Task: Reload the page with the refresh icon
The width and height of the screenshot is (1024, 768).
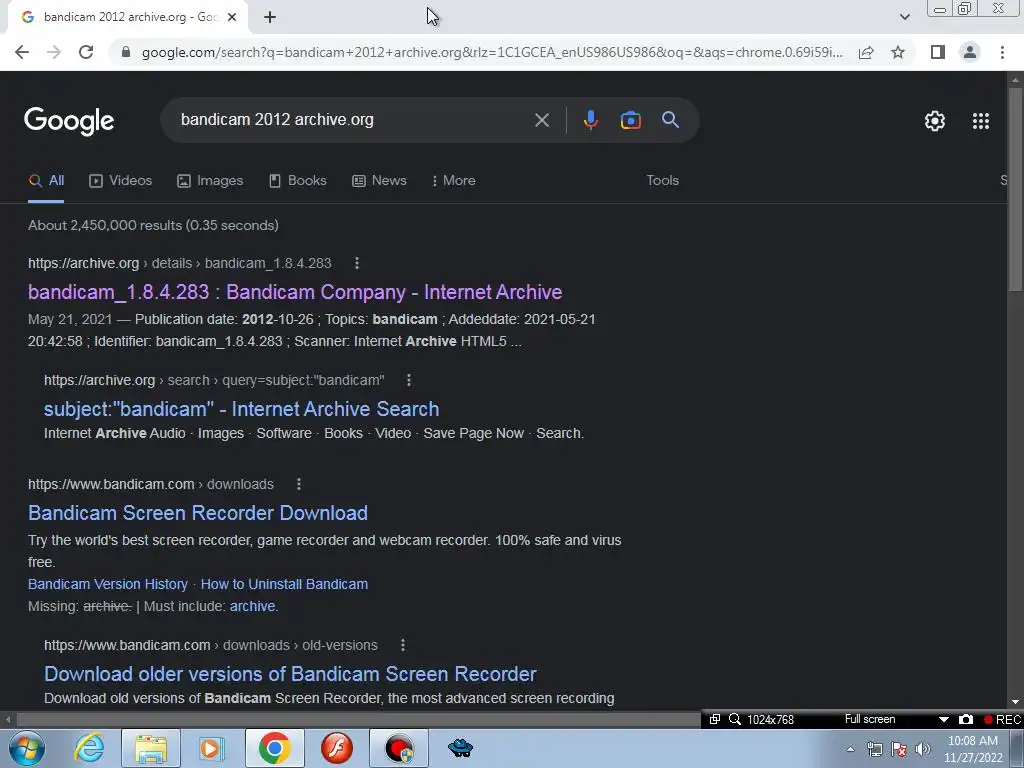Action: [x=86, y=52]
